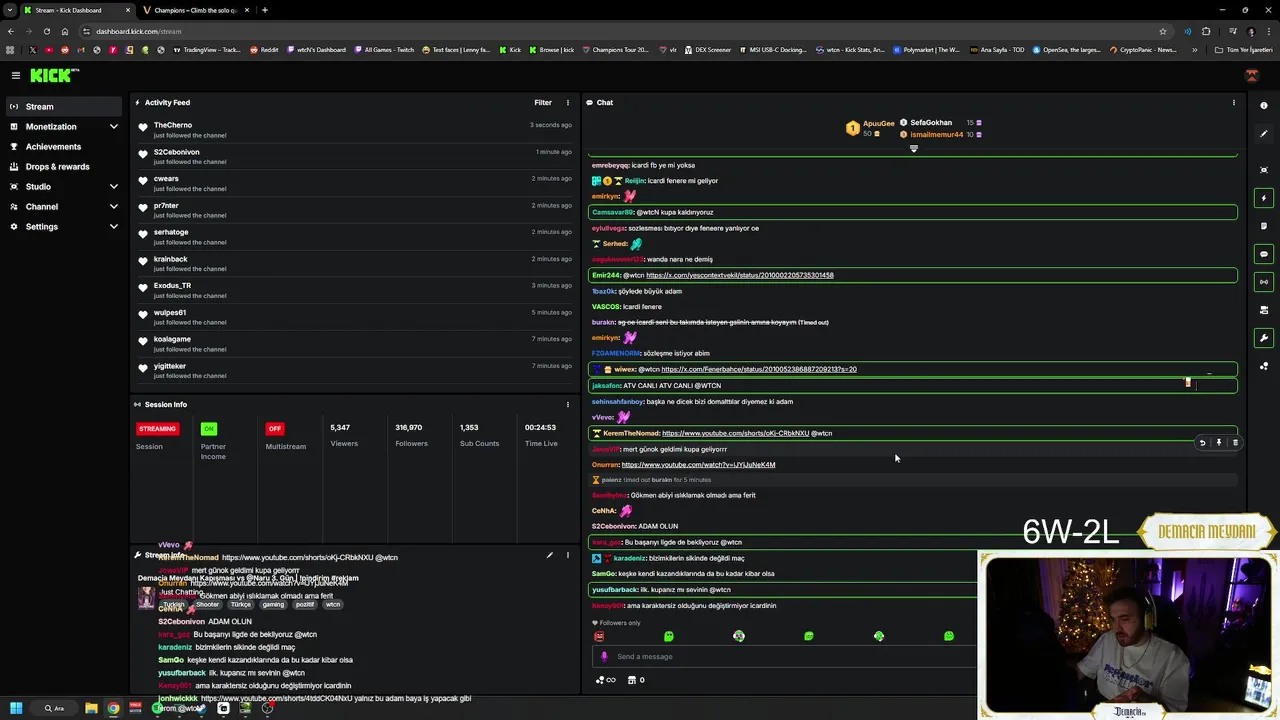This screenshot has height=720, width=1280.
Task: Click the red Kick icon top right
Action: (x=1251, y=75)
